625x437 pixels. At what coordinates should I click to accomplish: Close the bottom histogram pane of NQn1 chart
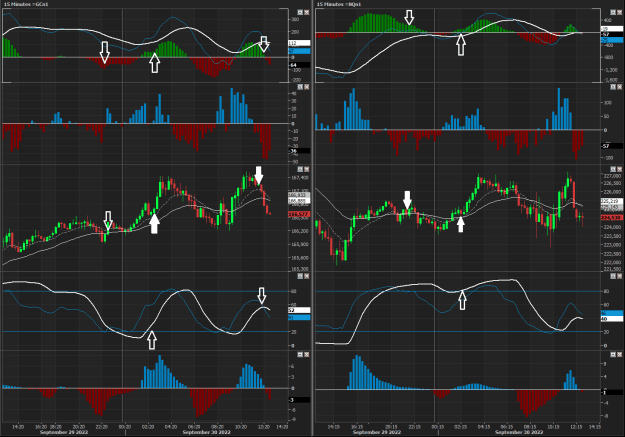619,354
